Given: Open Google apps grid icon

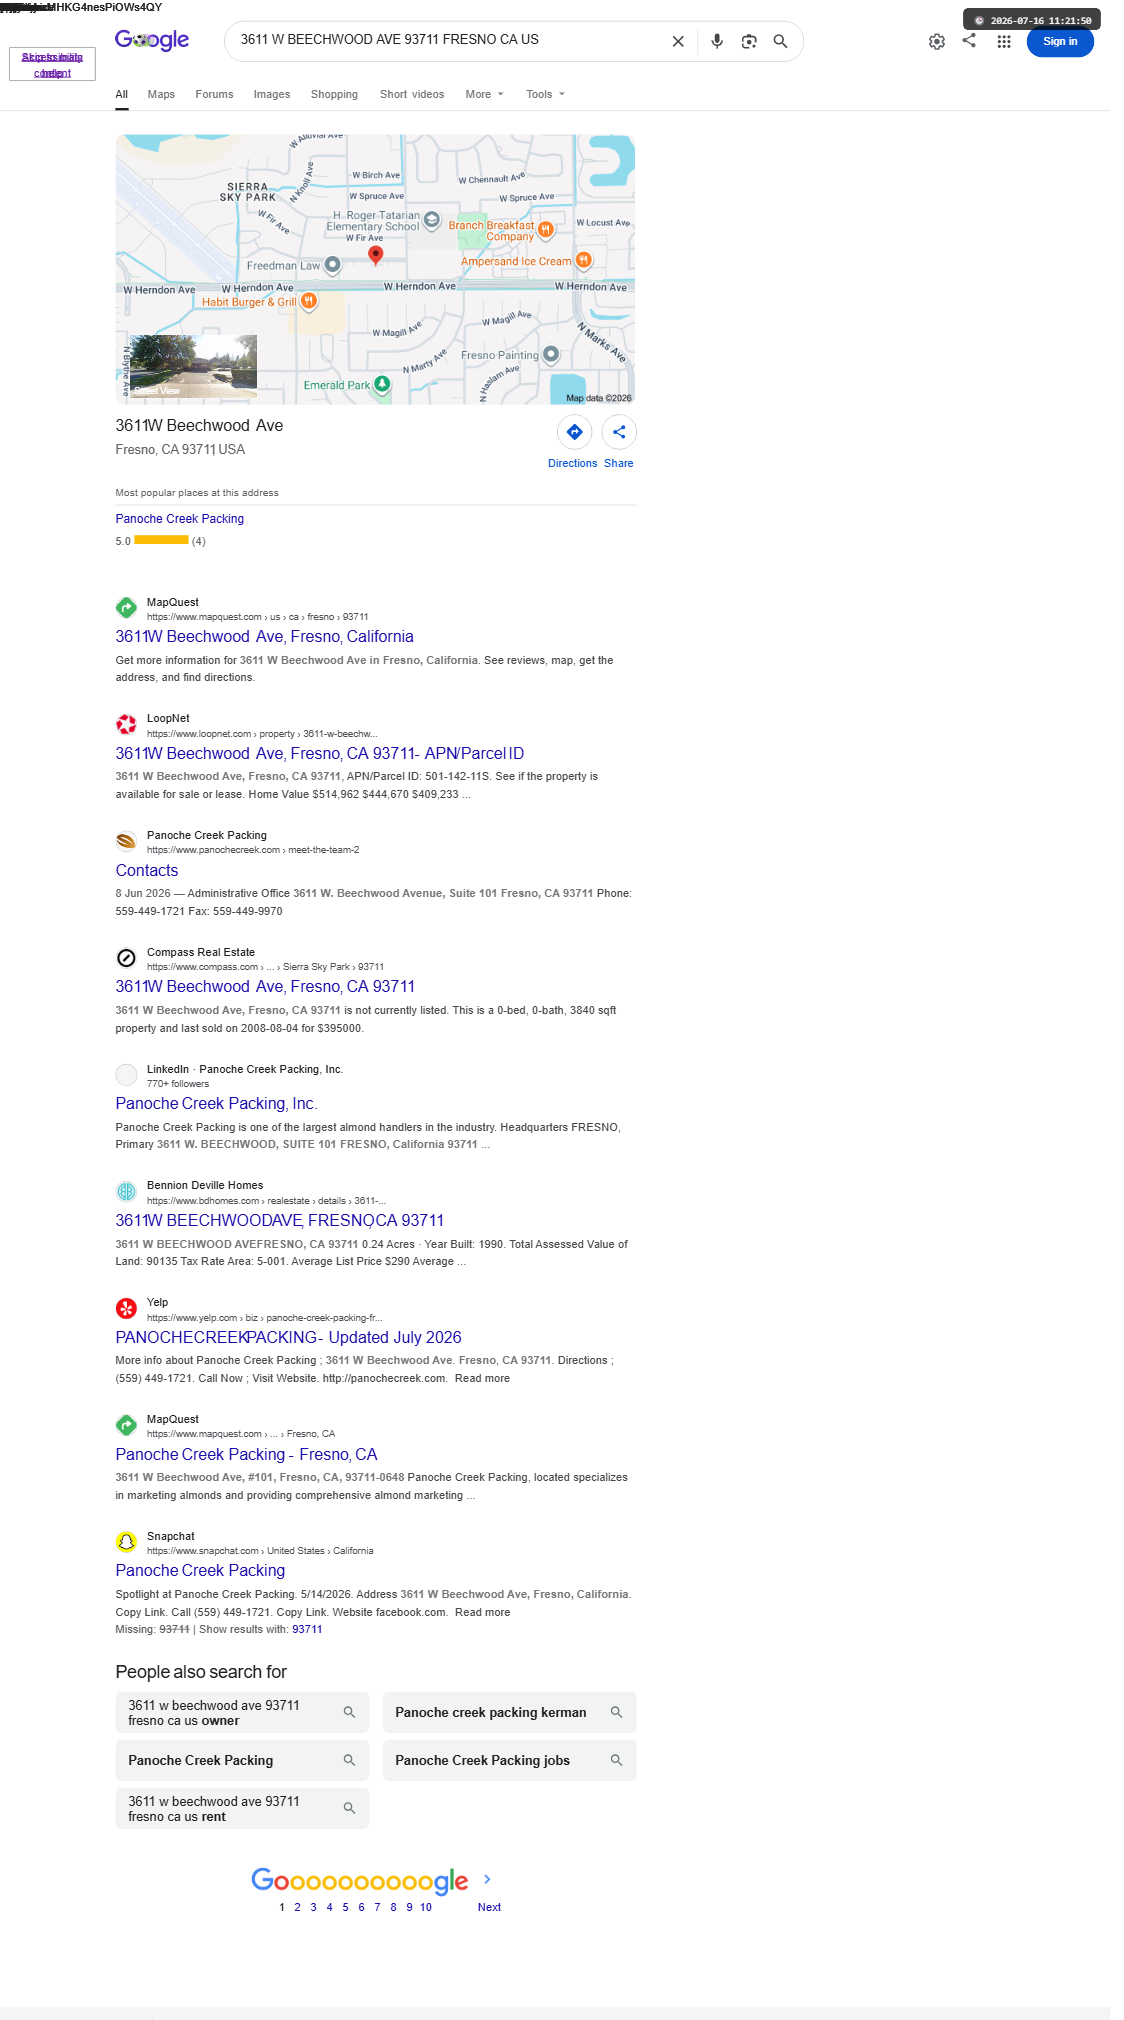Looking at the screenshot, I should point(1004,41).
